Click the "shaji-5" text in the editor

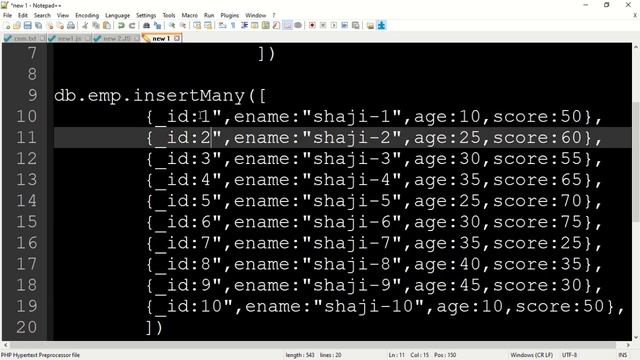[x=352, y=201]
